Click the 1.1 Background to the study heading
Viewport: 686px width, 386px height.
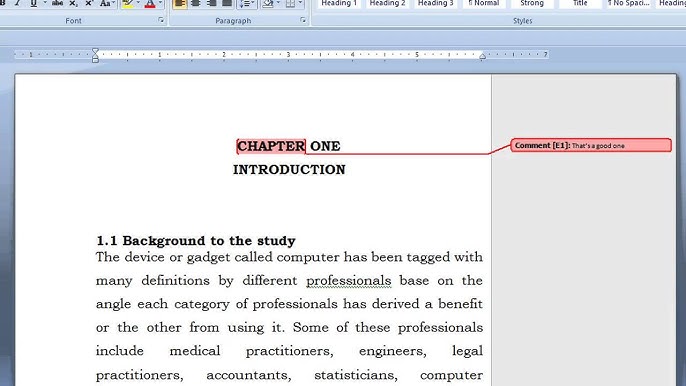click(196, 241)
